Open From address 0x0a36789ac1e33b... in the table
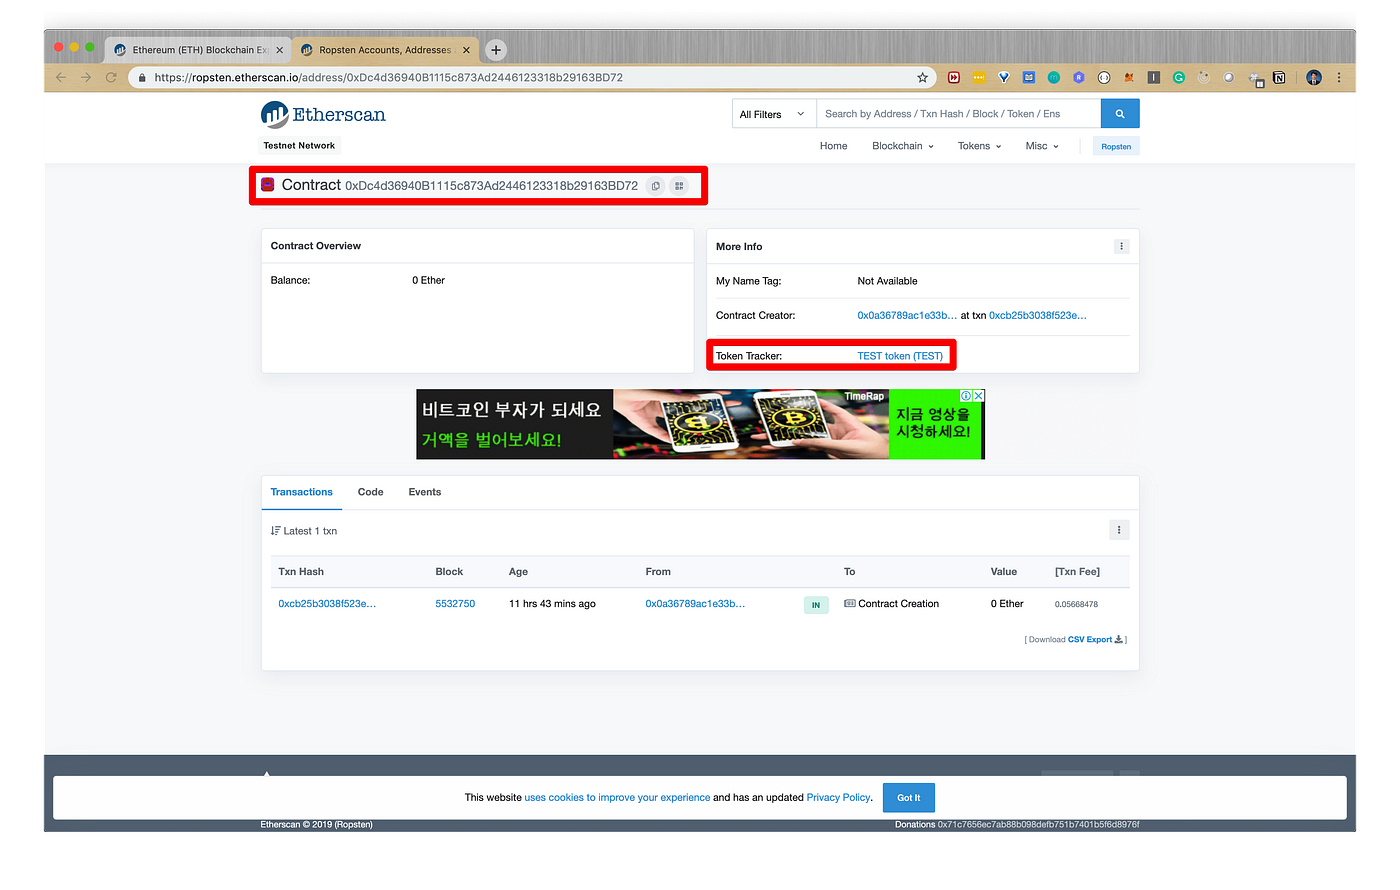The width and height of the screenshot is (1400, 890). (695, 604)
